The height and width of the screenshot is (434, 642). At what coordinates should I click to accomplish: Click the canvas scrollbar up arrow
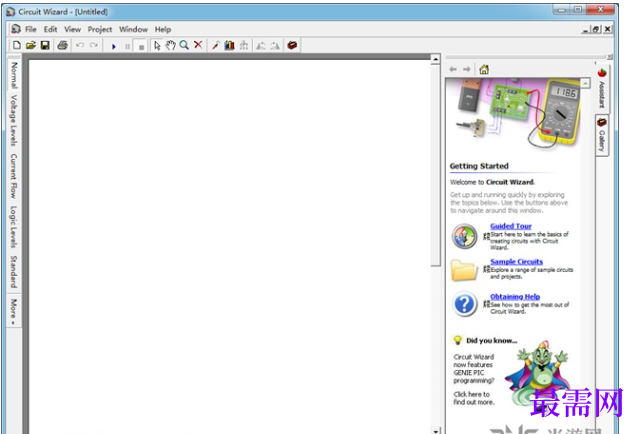436,59
